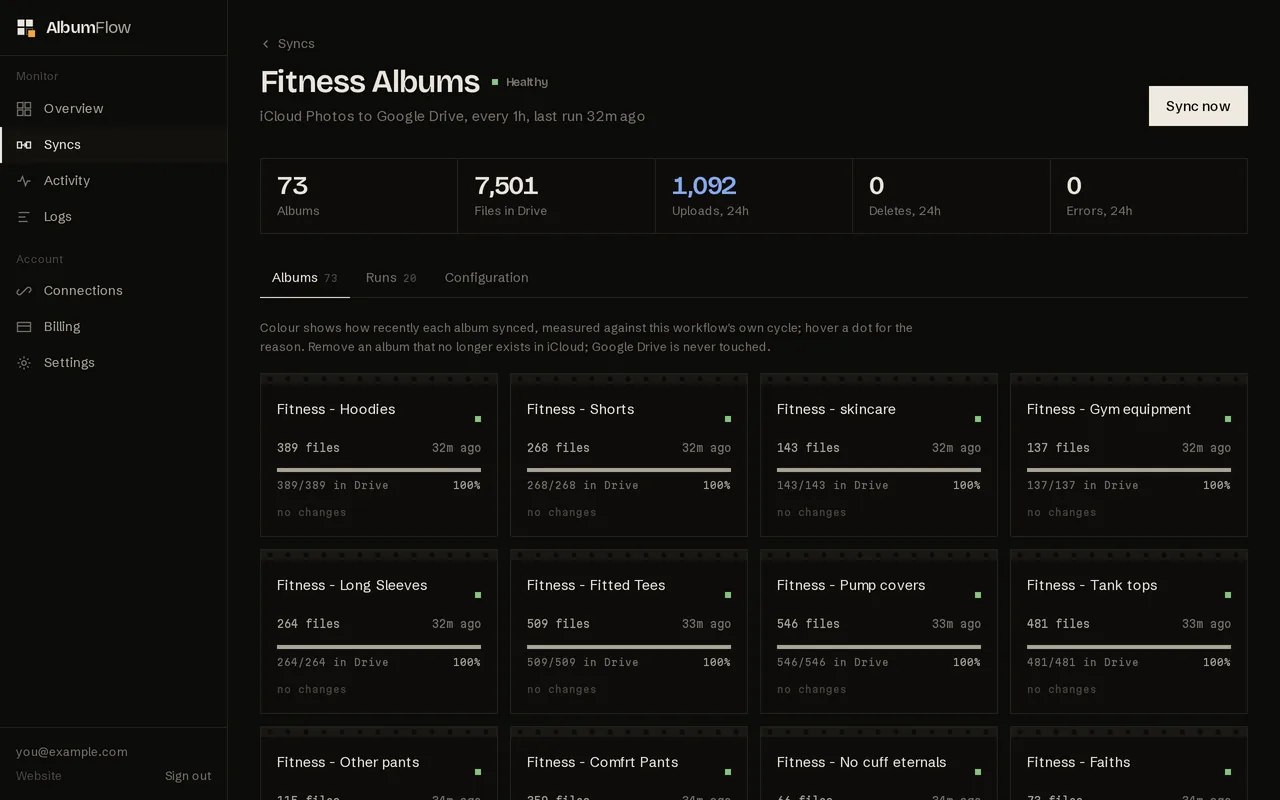Open the Fitness - No cuff eternals title
This screenshot has height=800, width=1280.
coord(862,762)
